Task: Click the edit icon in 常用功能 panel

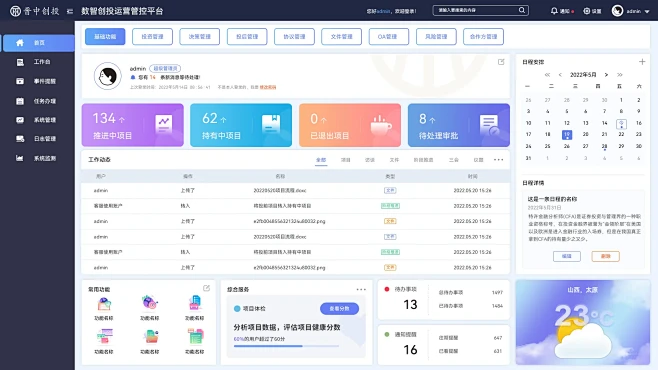Action: tap(206, 288)
